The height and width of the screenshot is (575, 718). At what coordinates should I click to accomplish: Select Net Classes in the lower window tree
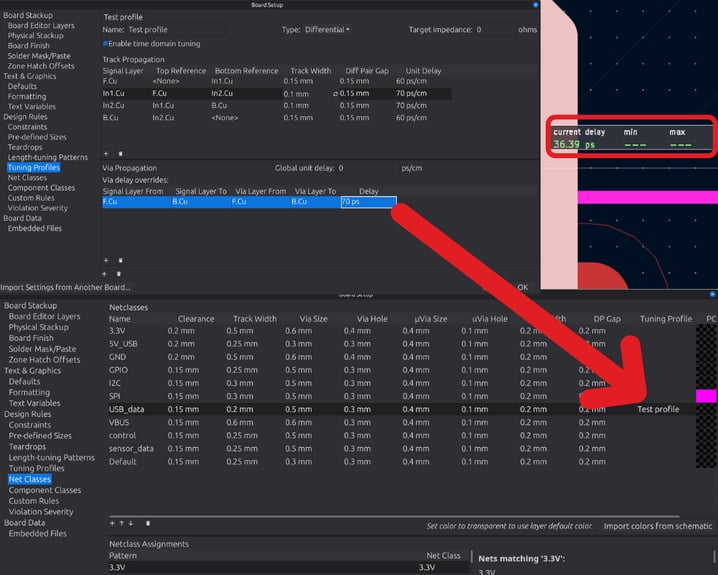29,479
